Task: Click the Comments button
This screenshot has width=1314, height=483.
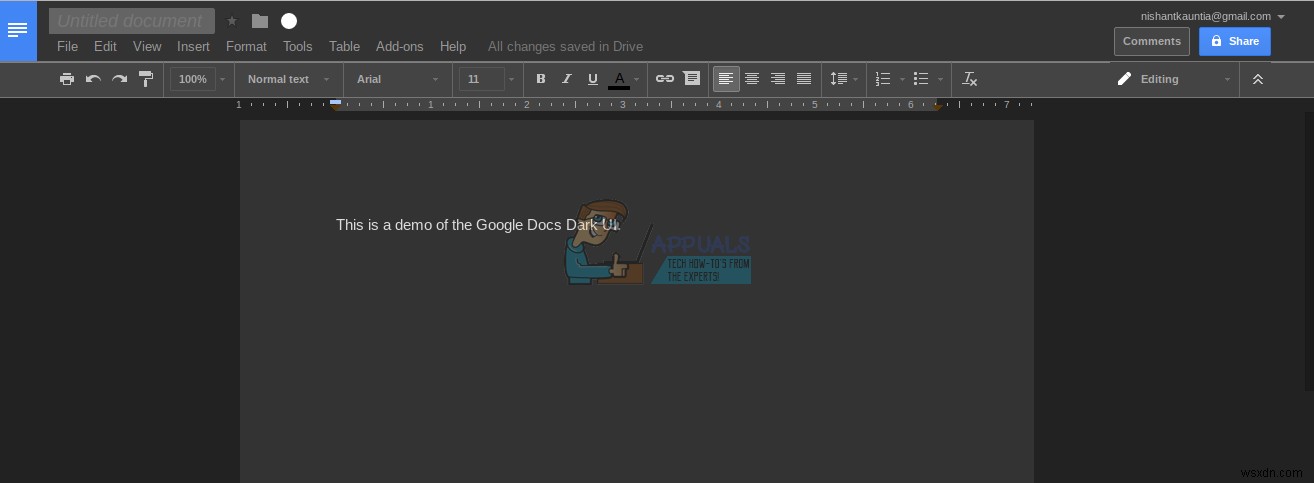Action: [x=1152, y=41]
